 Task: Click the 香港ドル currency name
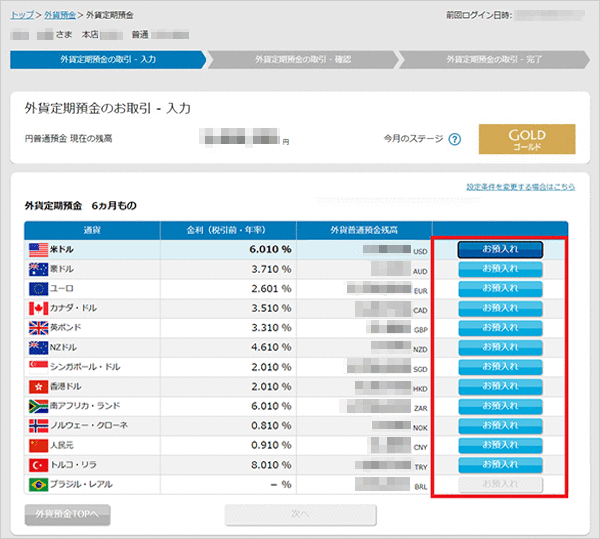(x=65, y=386)
